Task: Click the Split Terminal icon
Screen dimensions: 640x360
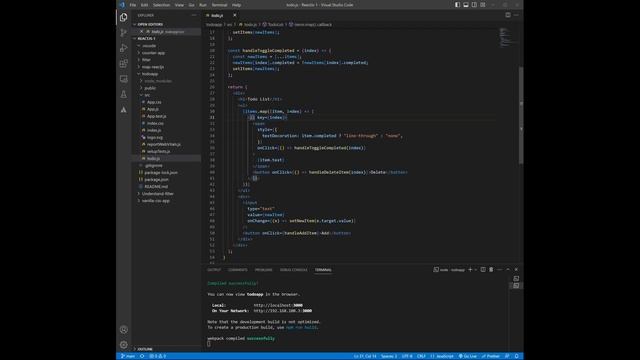Action: 483,270
